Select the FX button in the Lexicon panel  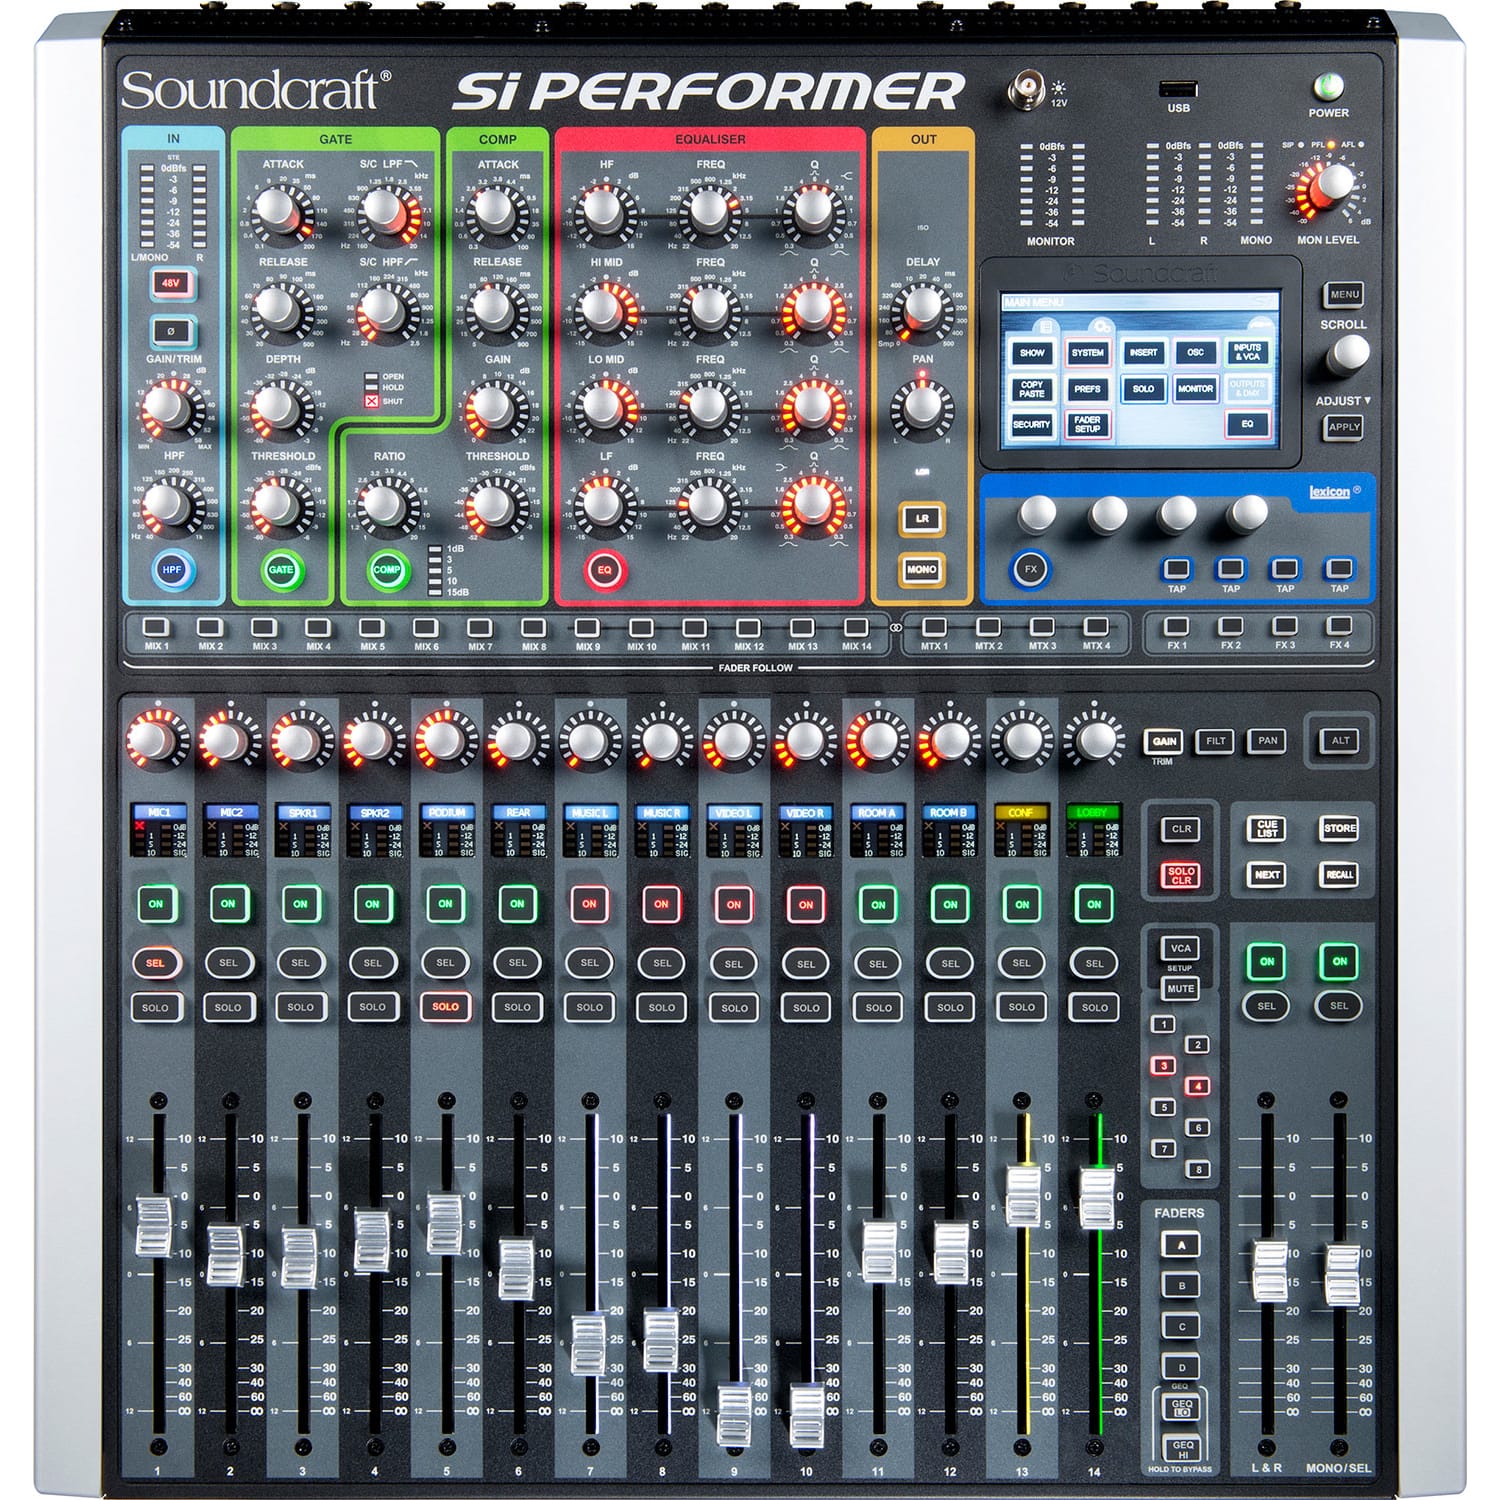coord(1031,567)
